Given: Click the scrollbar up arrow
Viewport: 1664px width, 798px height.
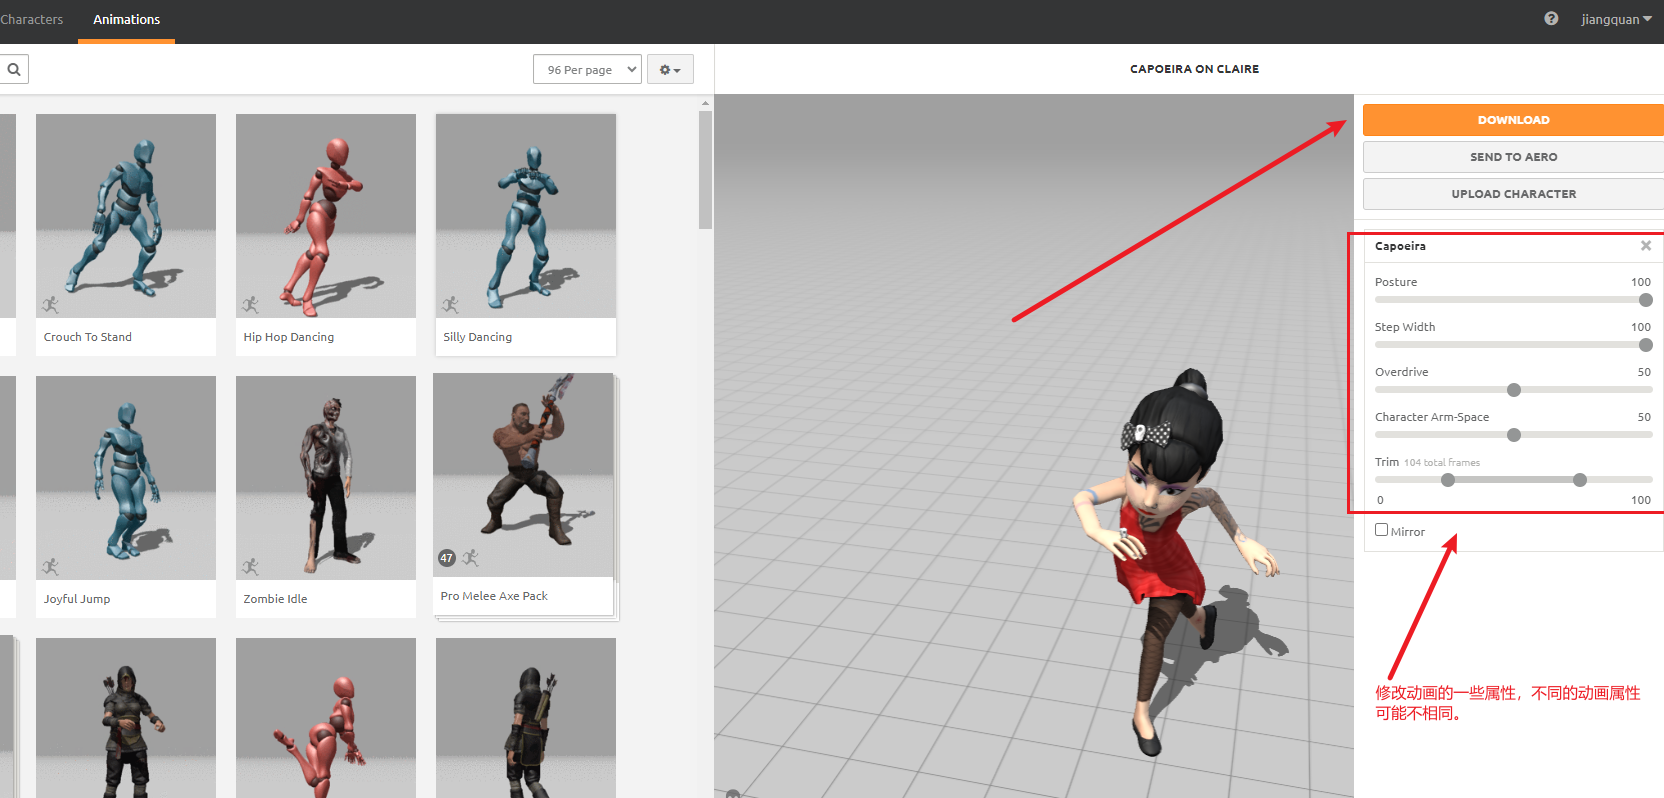Looking at the screenshot, I should (x=705, y=103).
